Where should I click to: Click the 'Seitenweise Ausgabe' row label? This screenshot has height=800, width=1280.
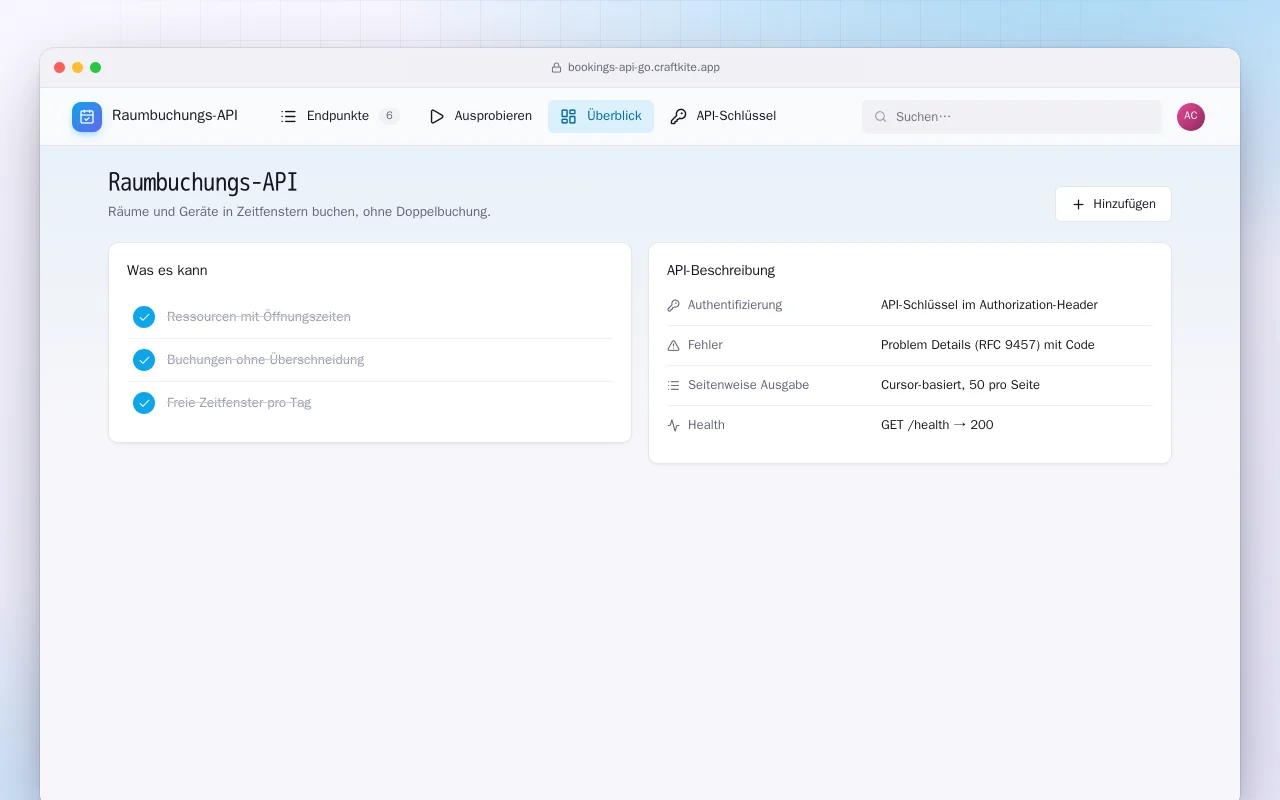pos(748,385)
